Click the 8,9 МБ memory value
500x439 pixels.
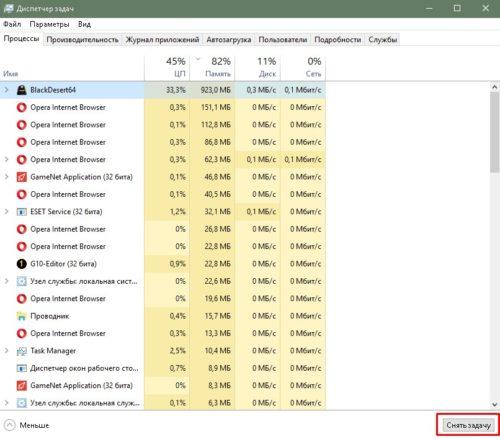tap(219, 368)
